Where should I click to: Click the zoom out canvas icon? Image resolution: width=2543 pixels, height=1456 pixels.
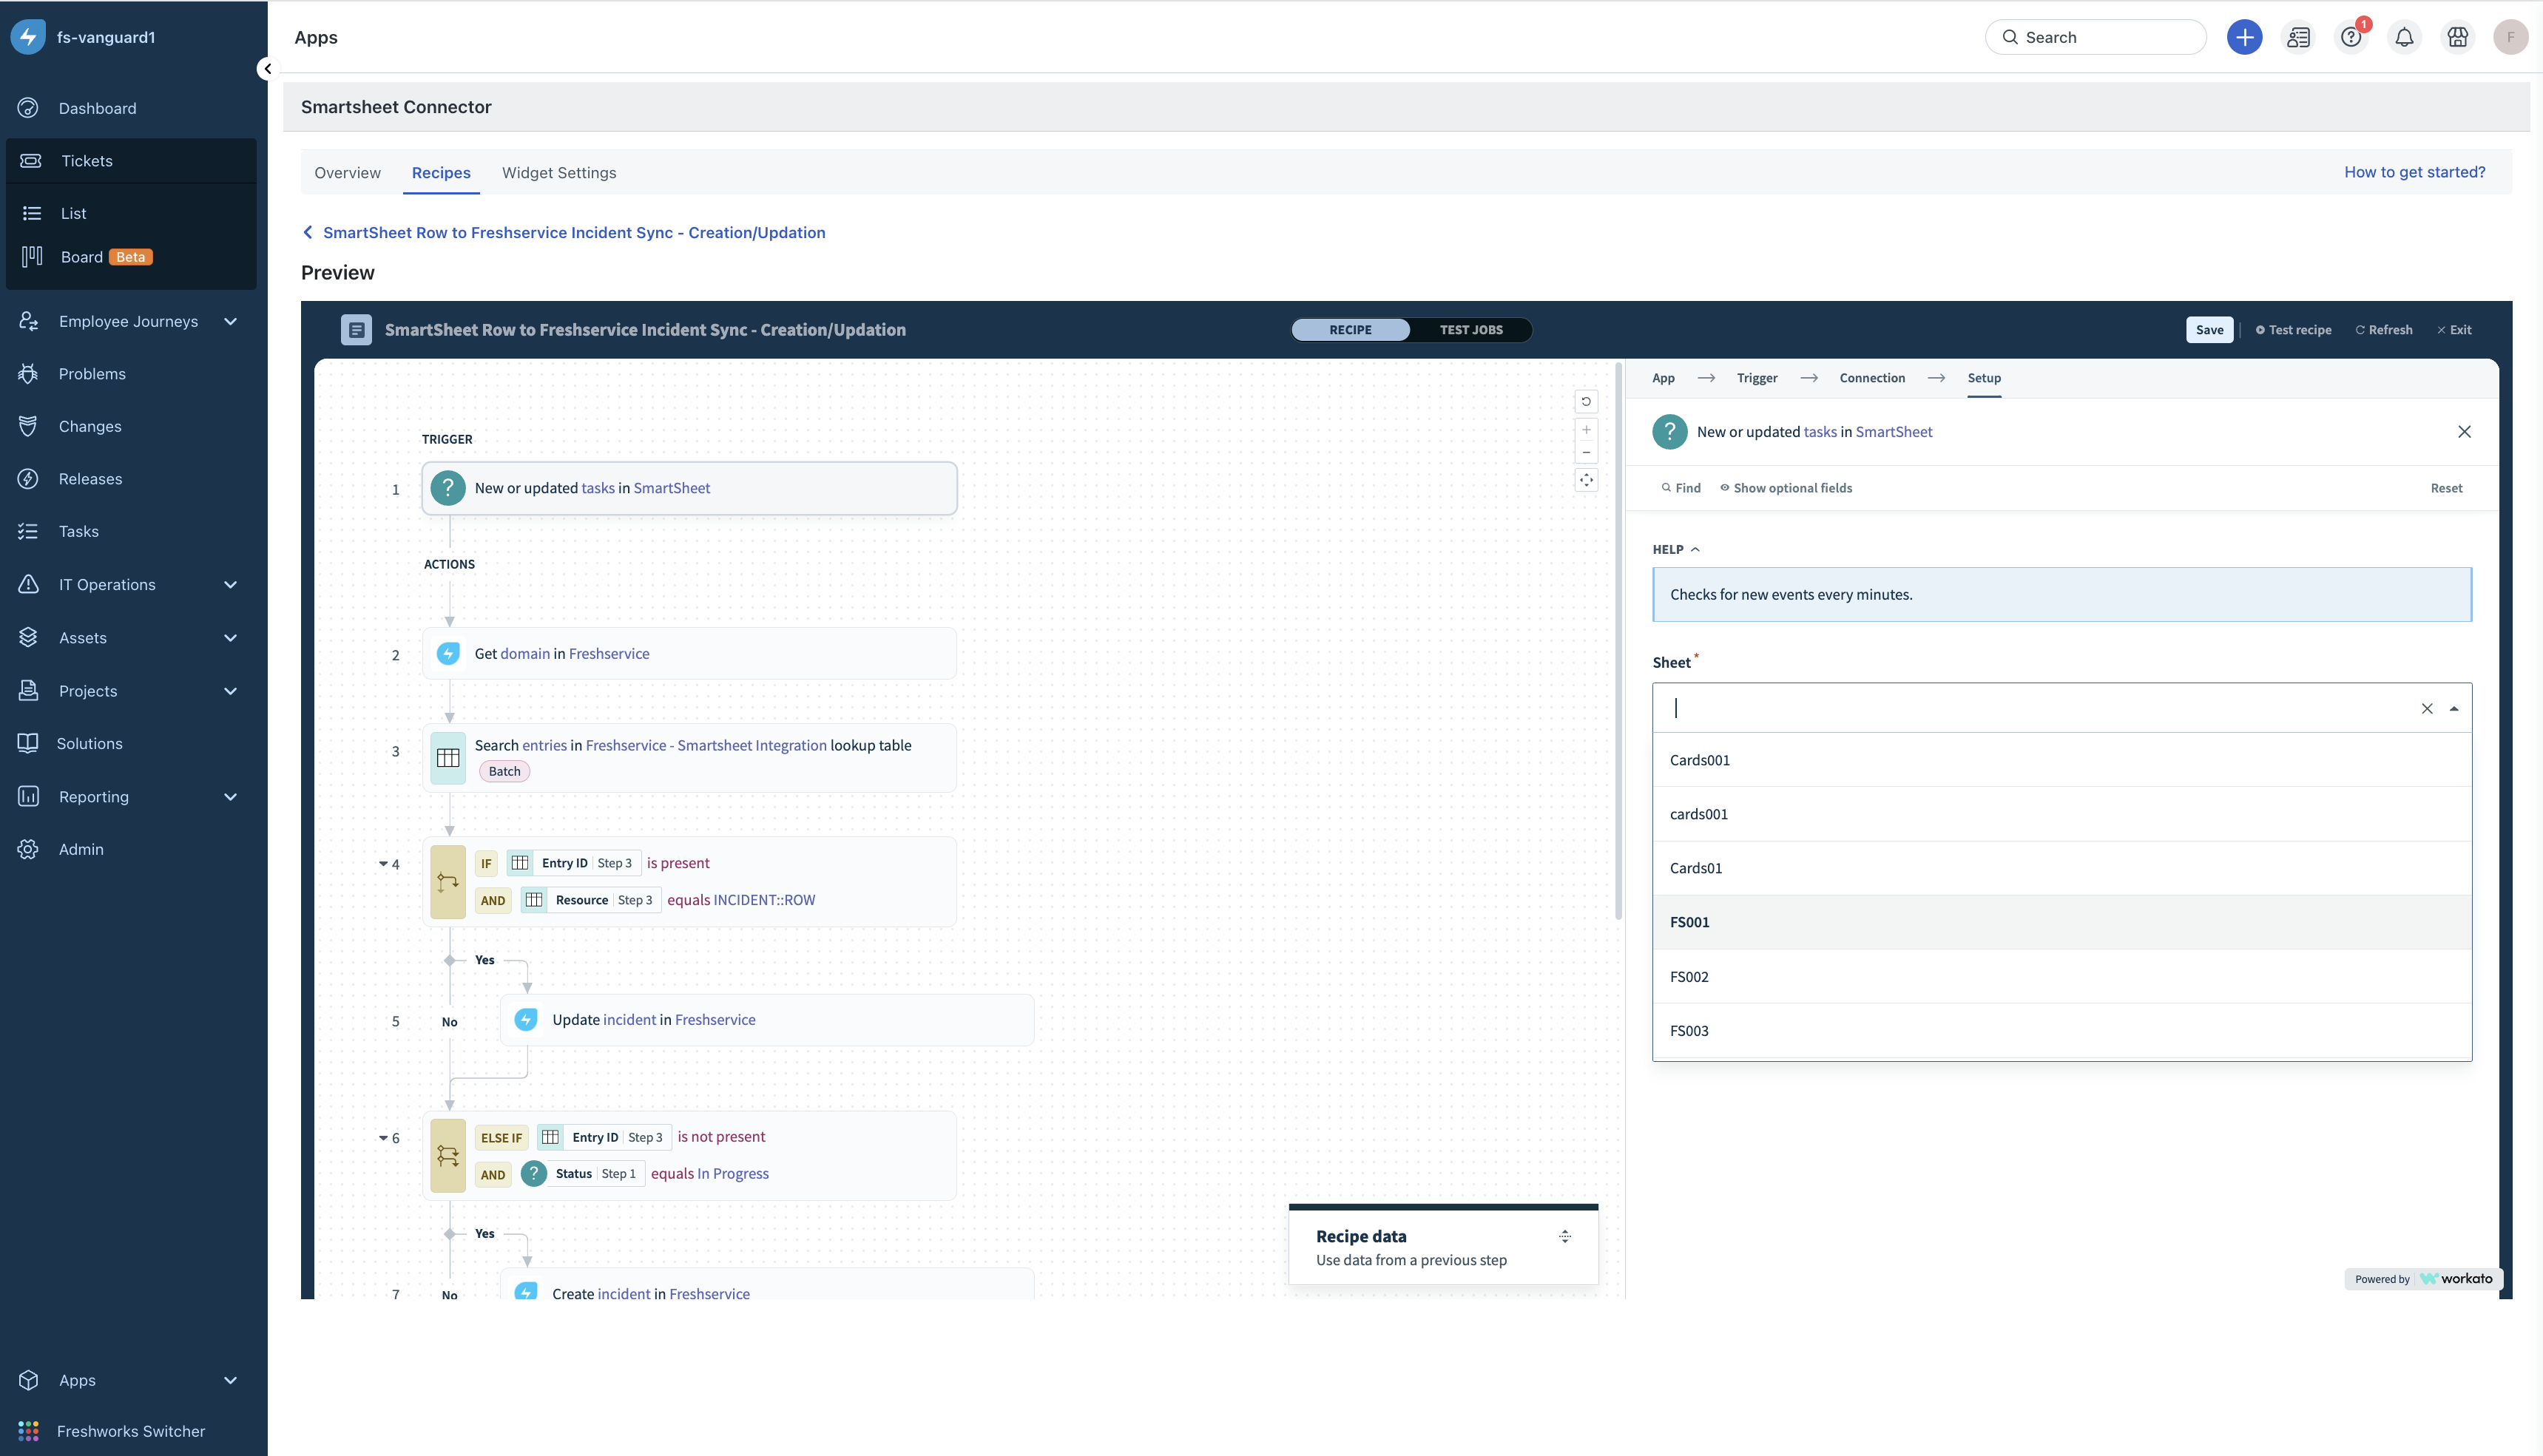point(1586,453)
